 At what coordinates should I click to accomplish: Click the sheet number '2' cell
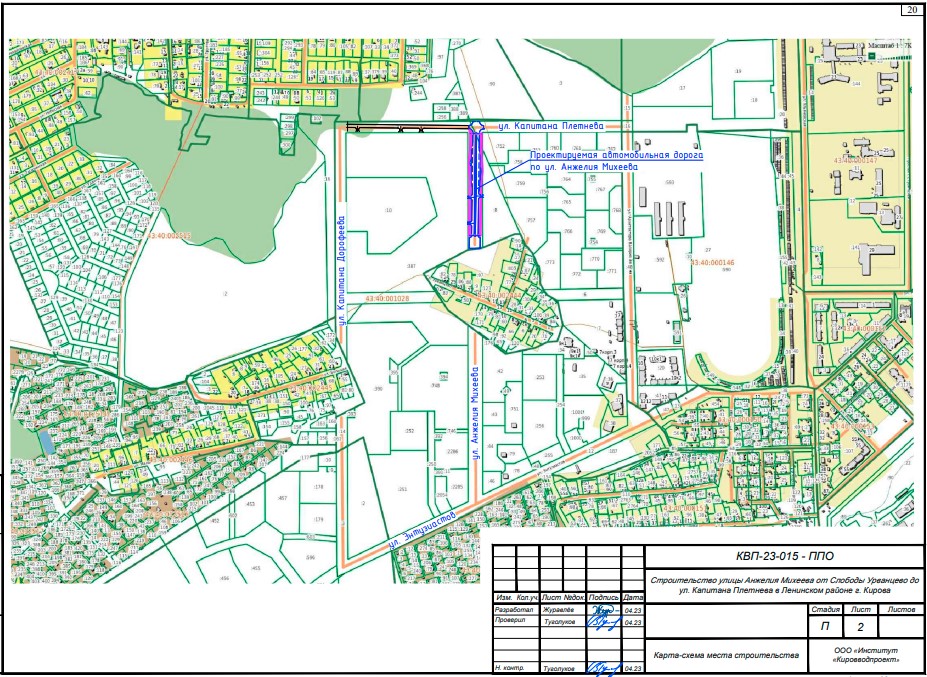tap(860, 626)
